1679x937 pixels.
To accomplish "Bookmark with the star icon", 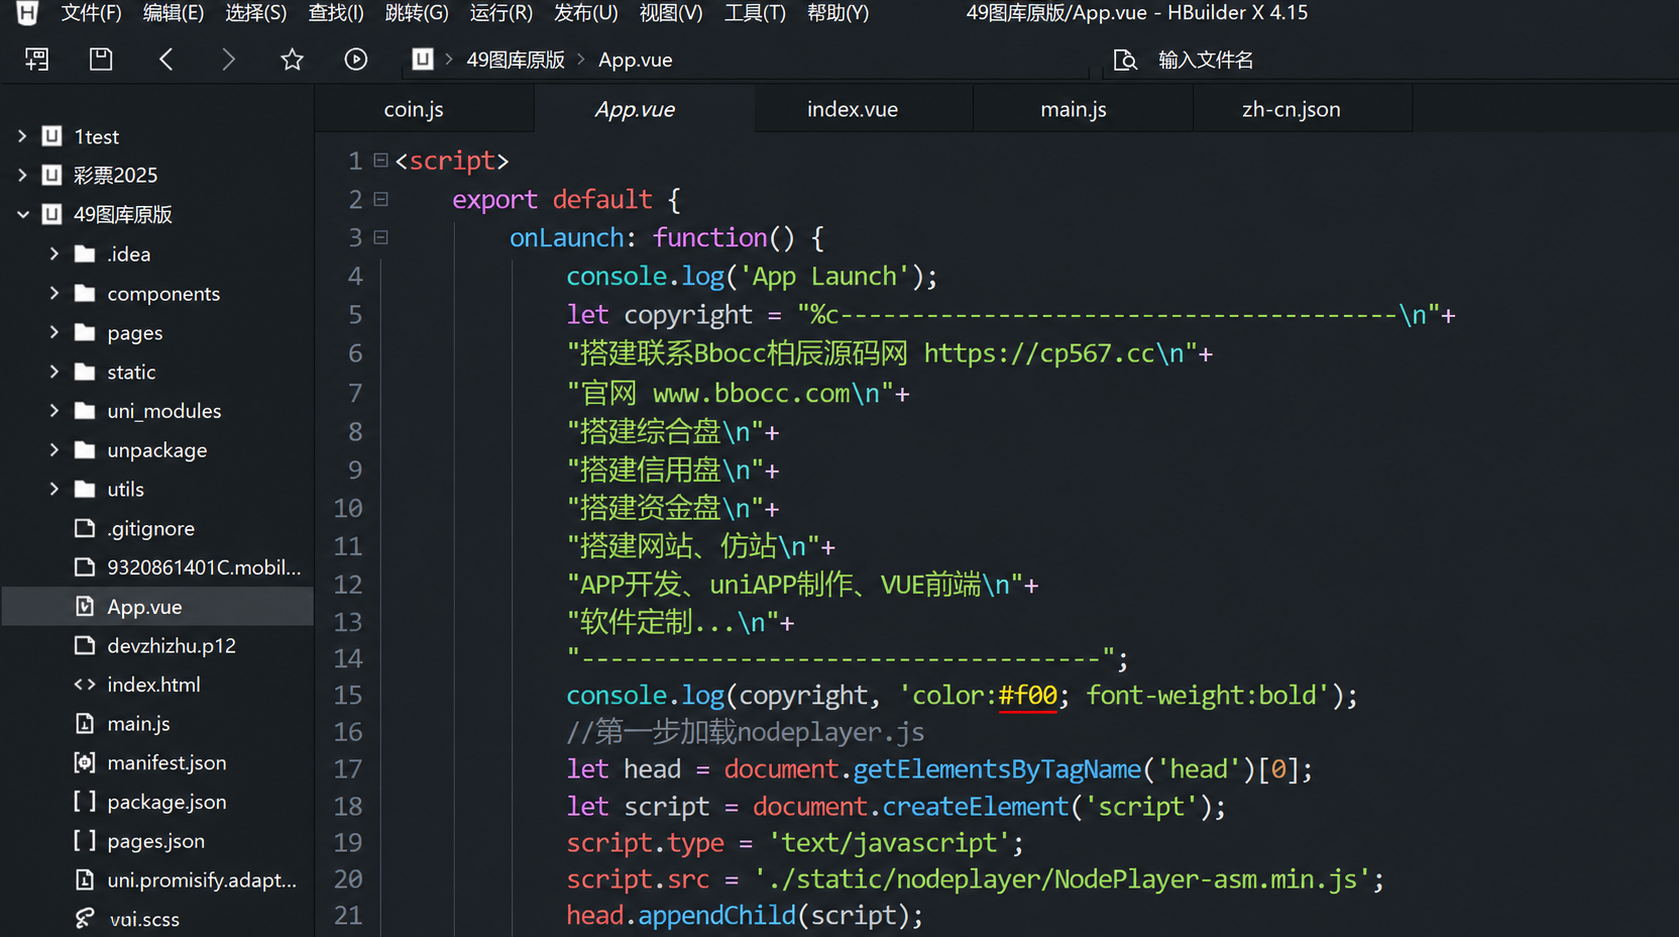I will 292,60.
